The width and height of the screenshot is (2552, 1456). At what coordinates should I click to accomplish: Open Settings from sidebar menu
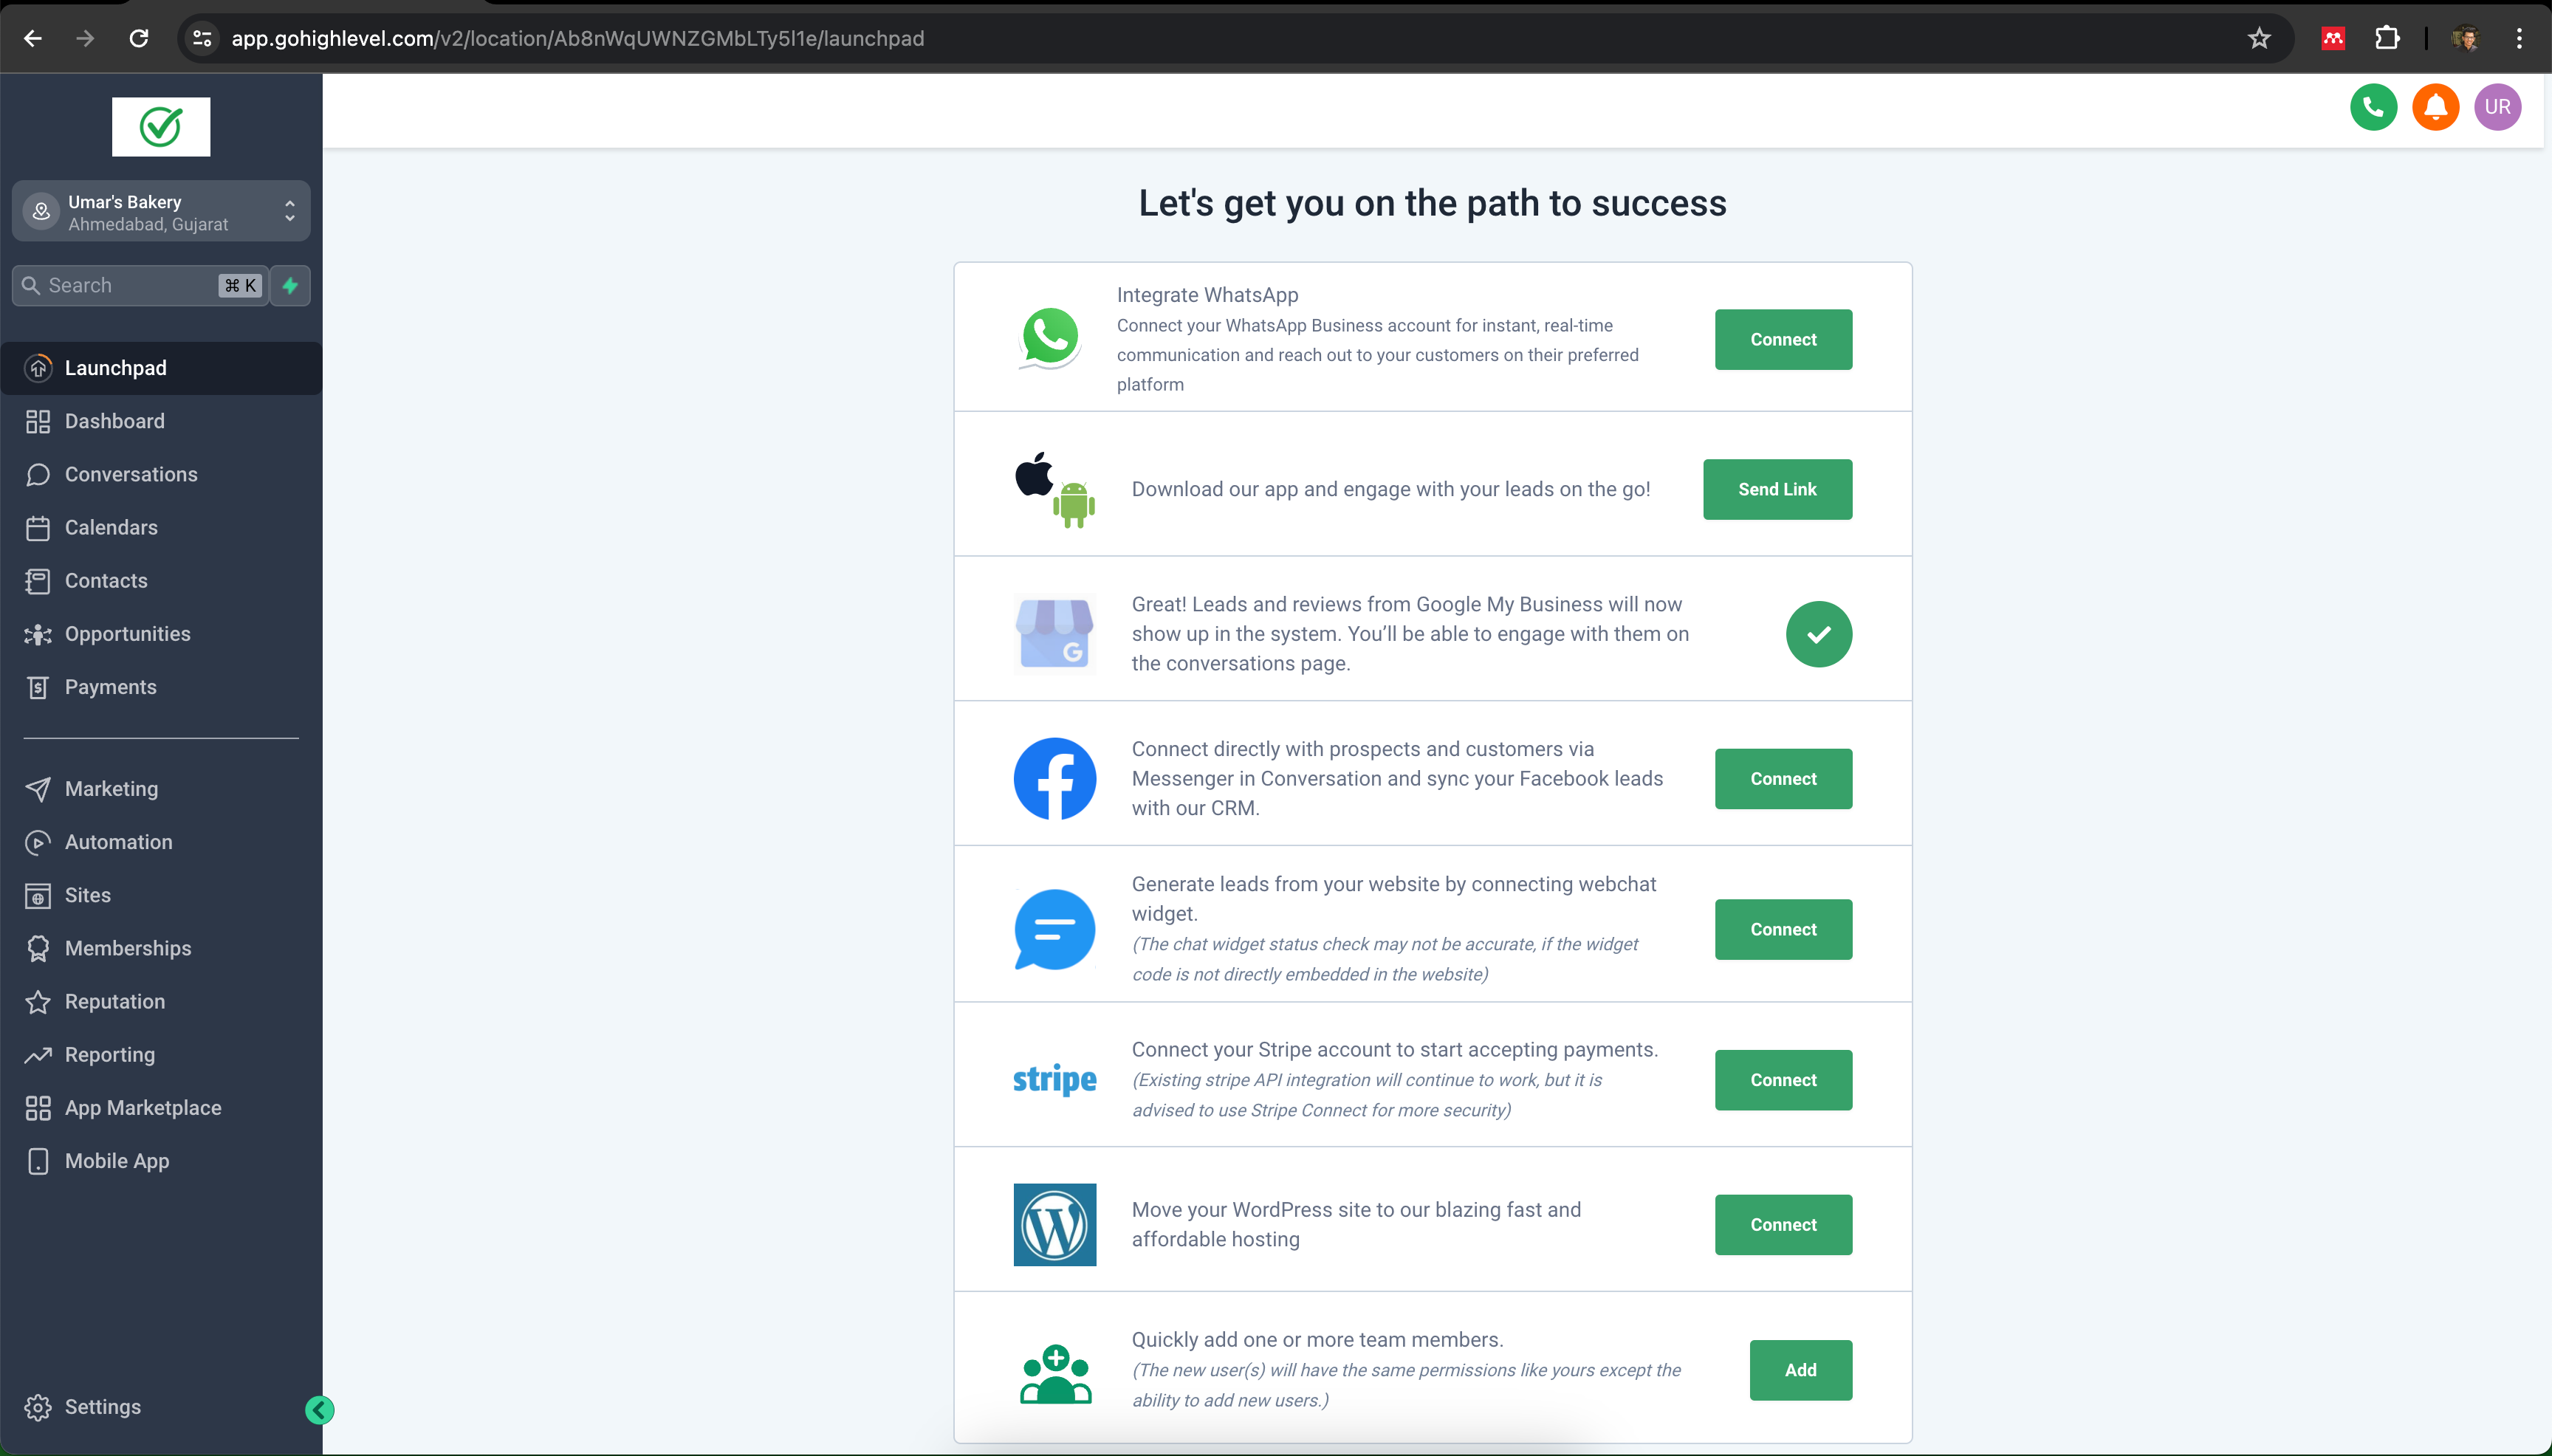[x=102, y=1405]
